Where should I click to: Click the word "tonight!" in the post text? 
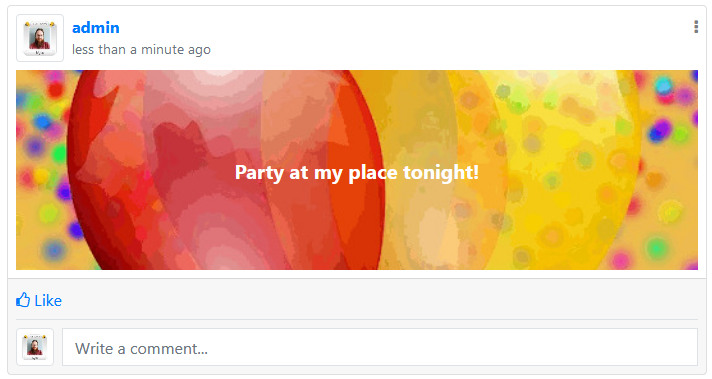tap(441, 172)
